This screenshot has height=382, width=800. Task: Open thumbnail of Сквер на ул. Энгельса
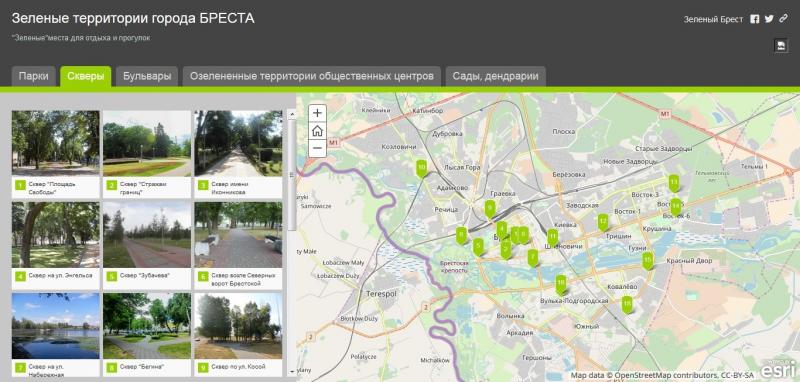click(56, 235)
